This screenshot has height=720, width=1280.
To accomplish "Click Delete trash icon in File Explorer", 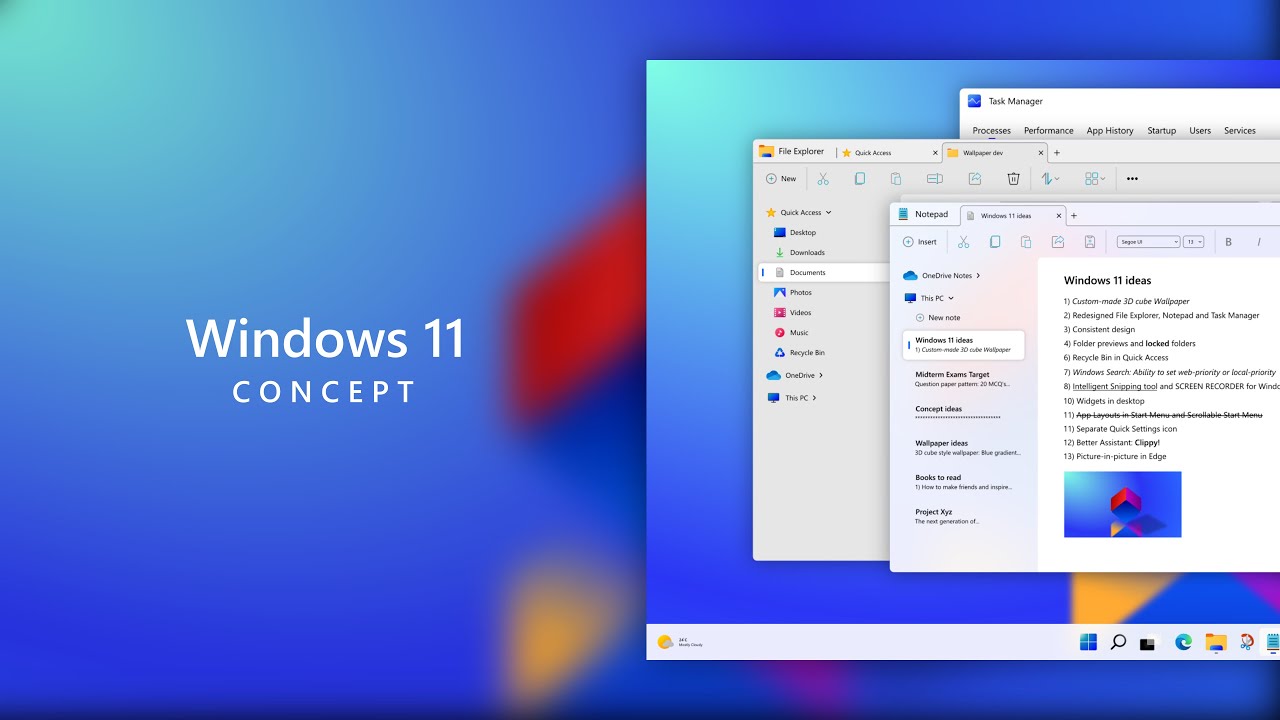I will pos(1013,179).
